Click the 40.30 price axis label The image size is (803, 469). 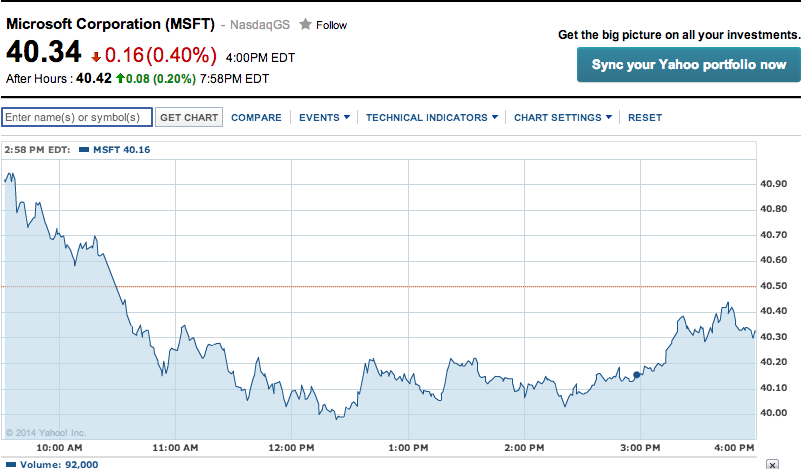pyautogui.click(x=774, y=337)
